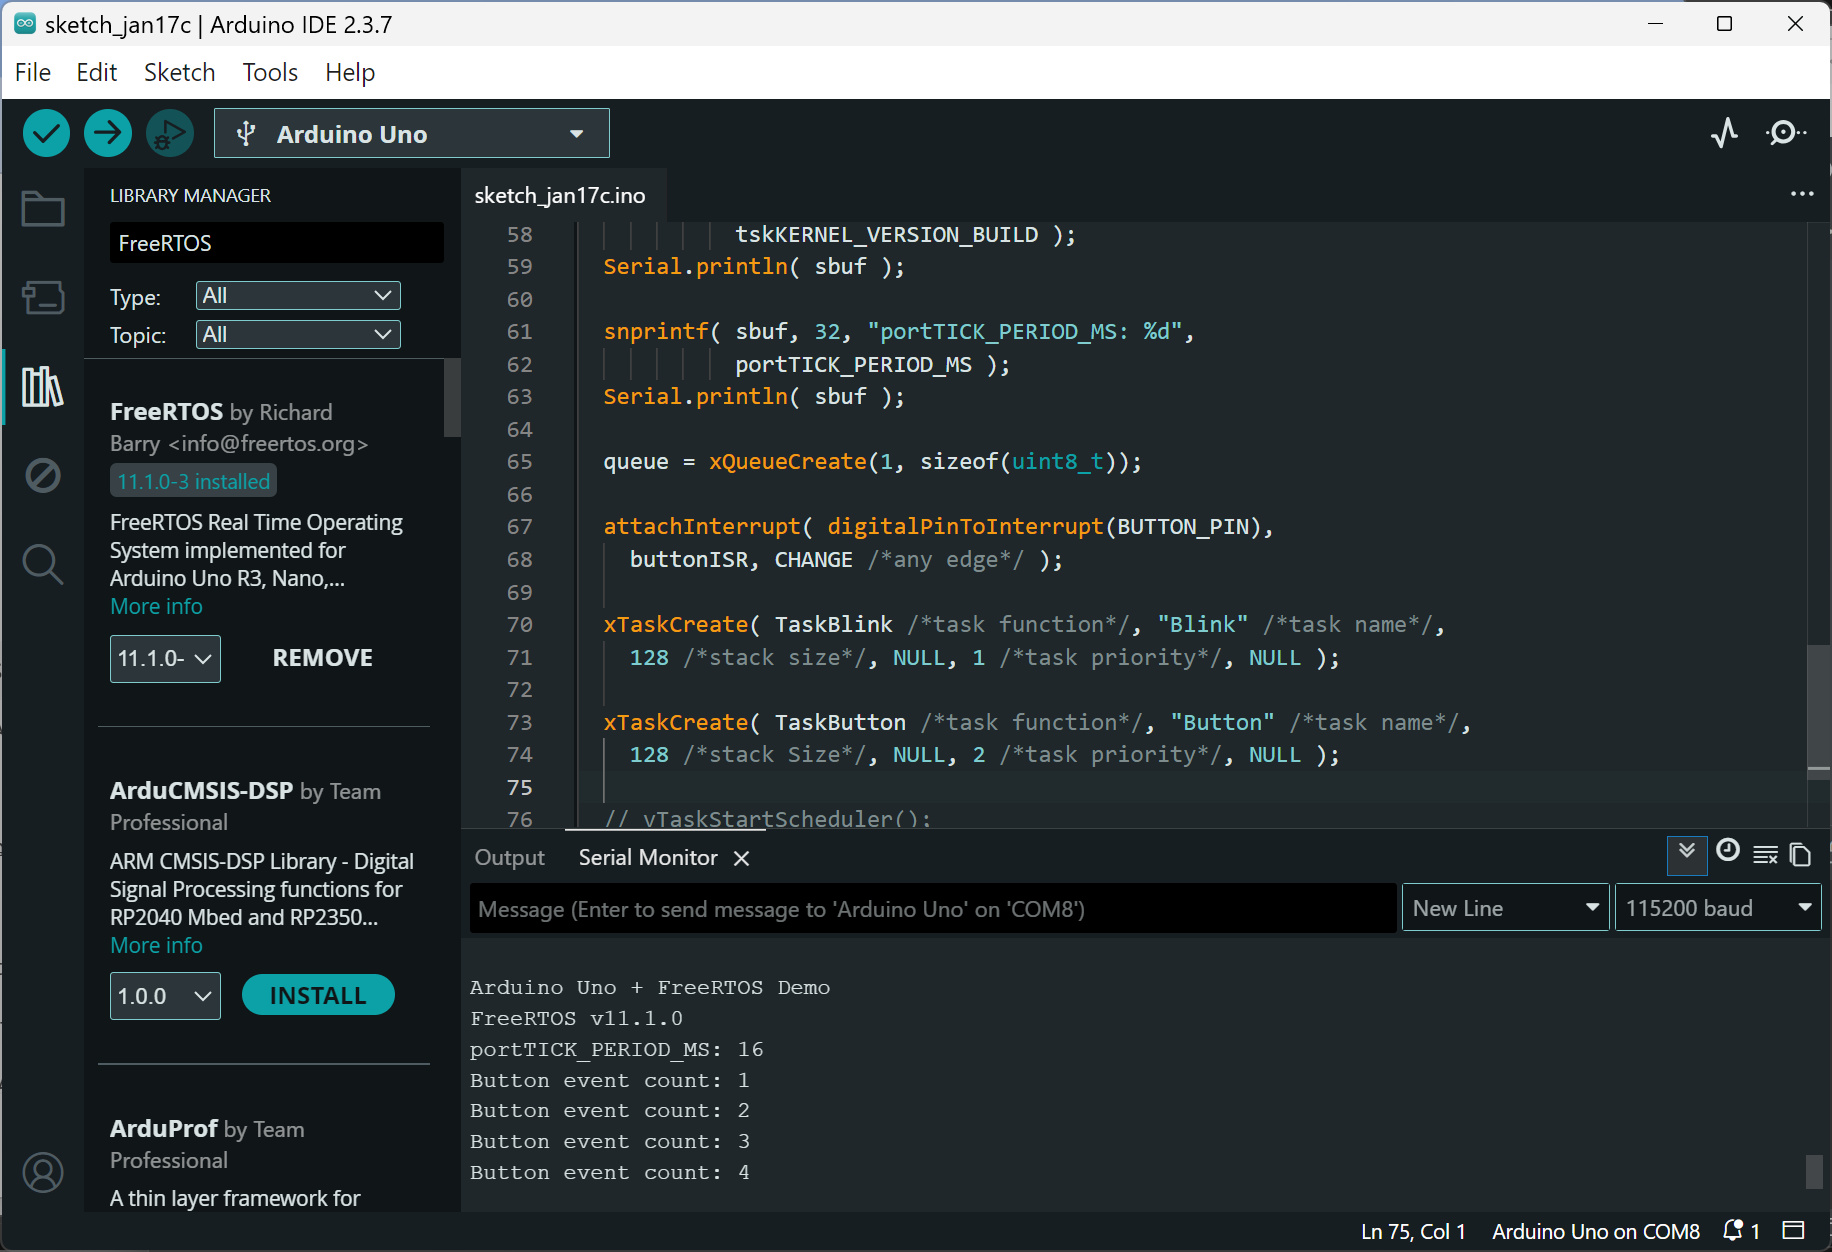The image size is (1832, 1252).
Task: Click REMOVE for the FreeRTOS library
Action: click(322, 658)
